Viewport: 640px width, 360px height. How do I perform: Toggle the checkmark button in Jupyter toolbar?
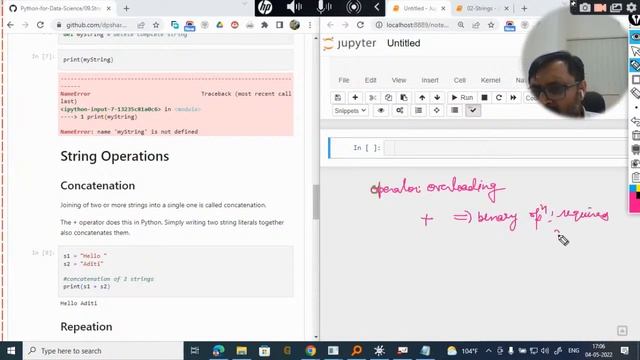(473, 111)
